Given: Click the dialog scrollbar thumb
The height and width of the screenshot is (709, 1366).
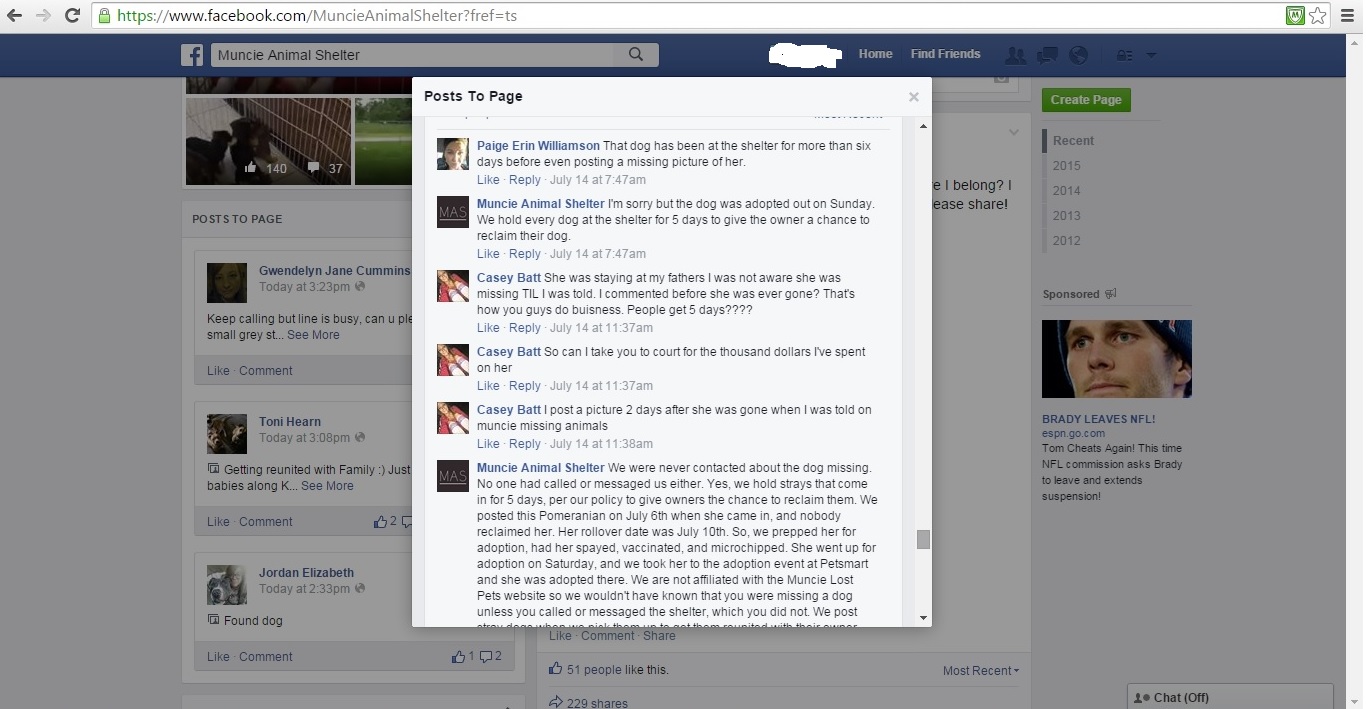Looking at the screenshot, I should pyautogui.click(x=923, y=539).
